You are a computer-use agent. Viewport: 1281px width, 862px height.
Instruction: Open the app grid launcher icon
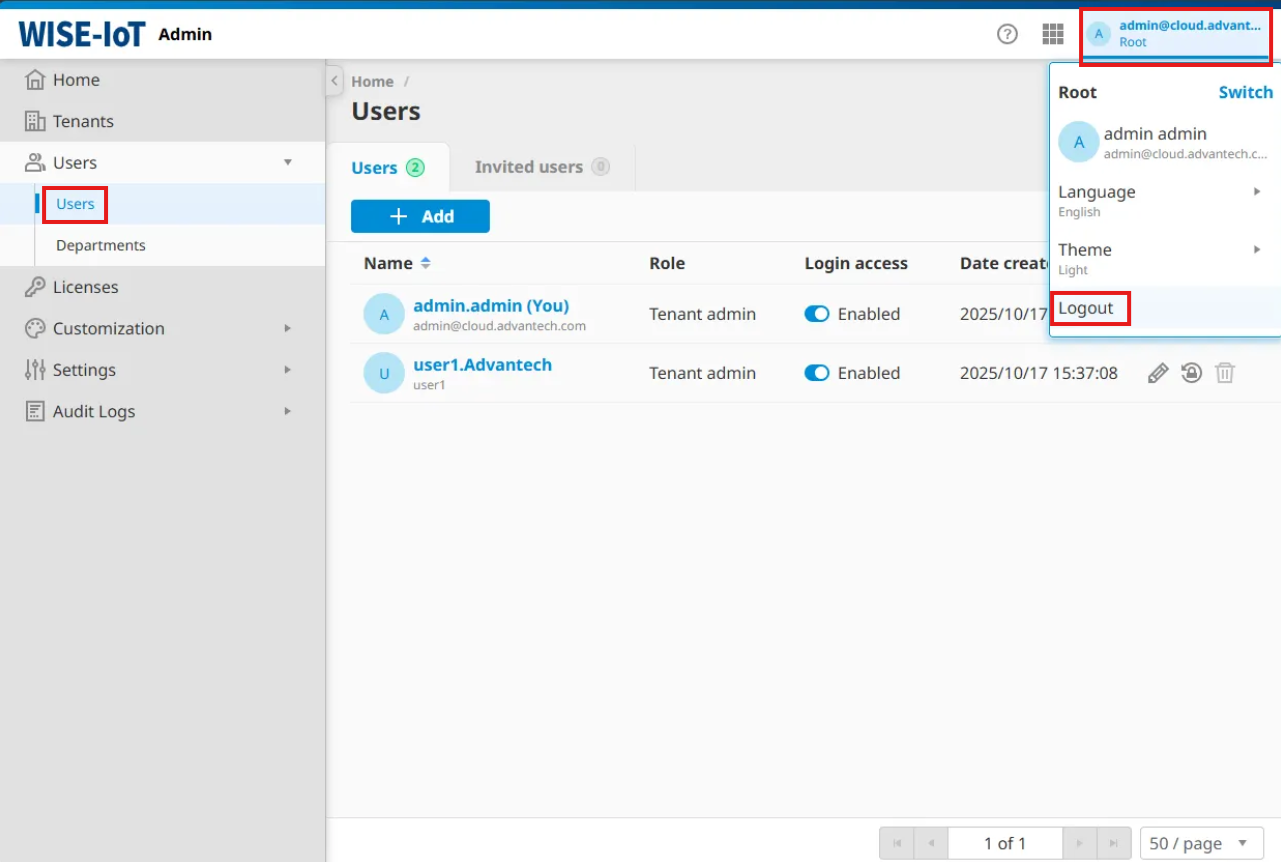(x=1052, y=34)
